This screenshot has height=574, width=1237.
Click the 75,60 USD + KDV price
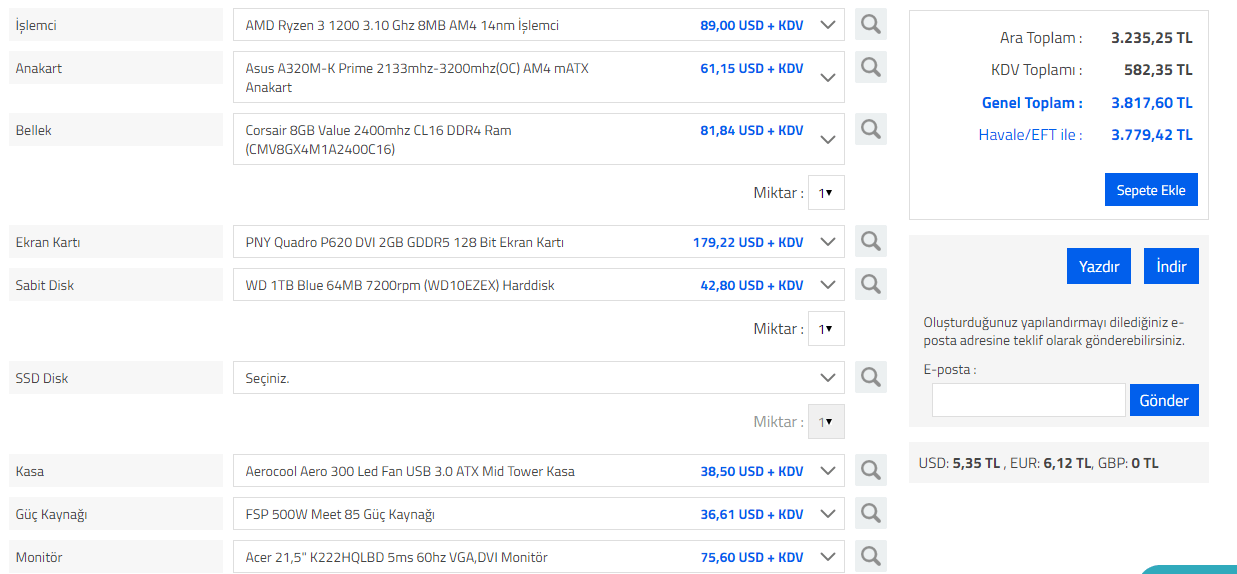click(x=752, y=557)
